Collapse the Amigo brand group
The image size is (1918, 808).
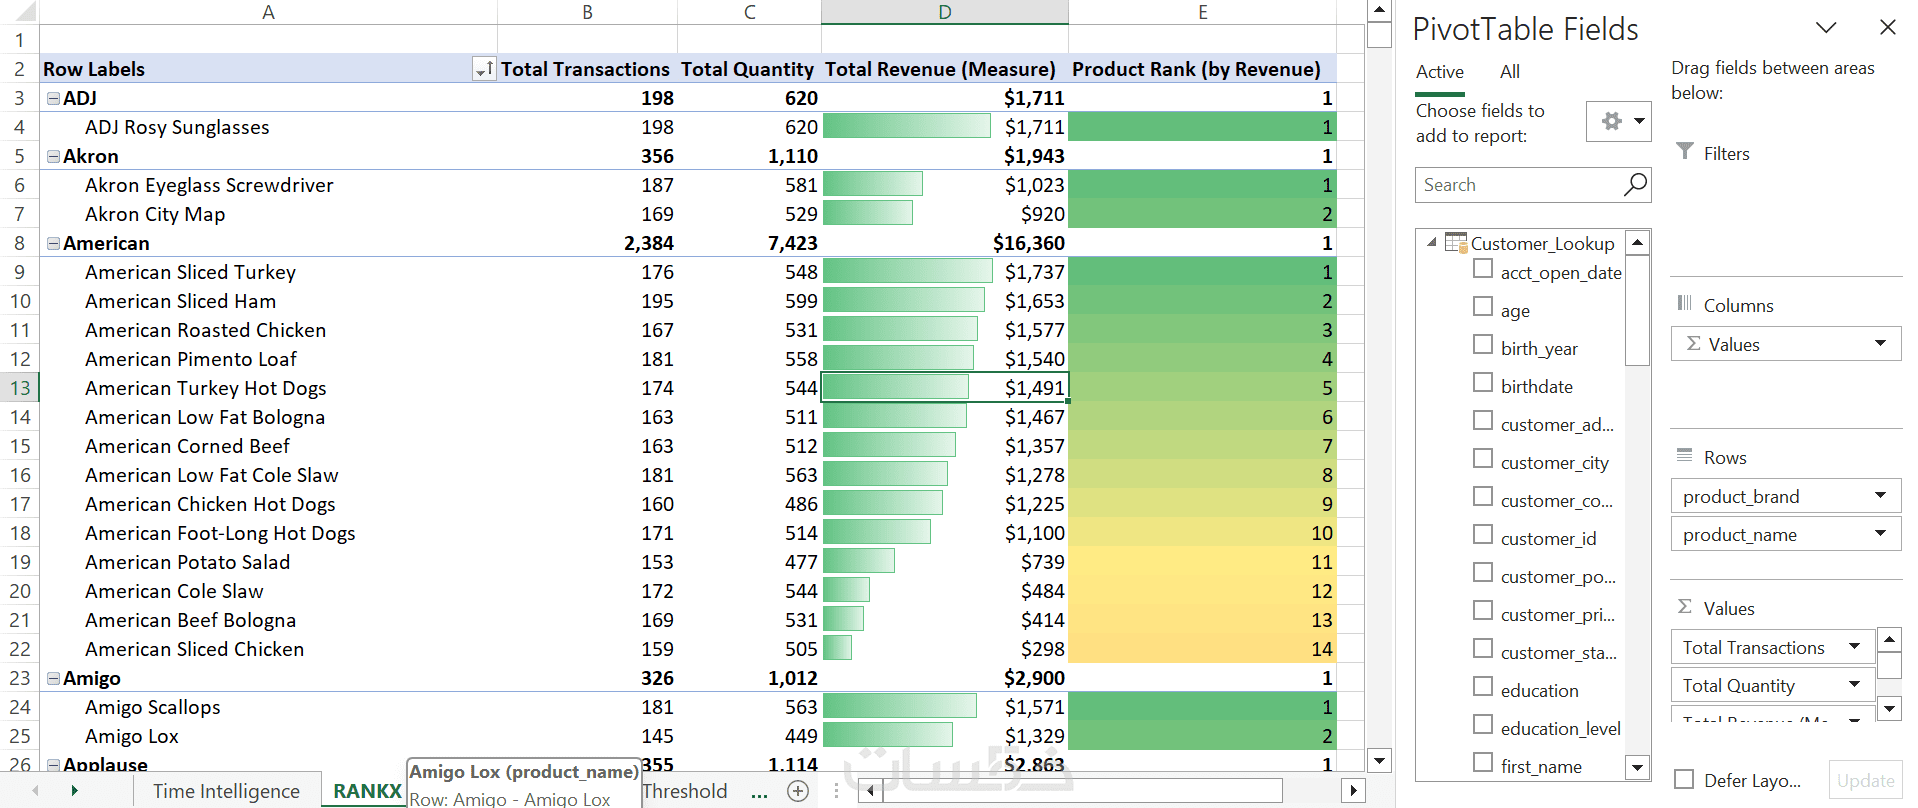(x=53, y=678)
